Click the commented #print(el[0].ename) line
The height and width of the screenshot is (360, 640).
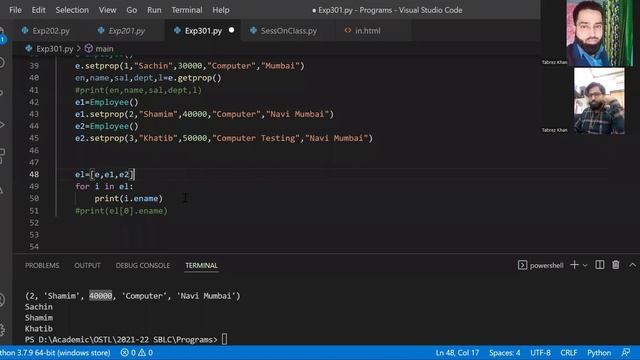click(x=121, y=211)
